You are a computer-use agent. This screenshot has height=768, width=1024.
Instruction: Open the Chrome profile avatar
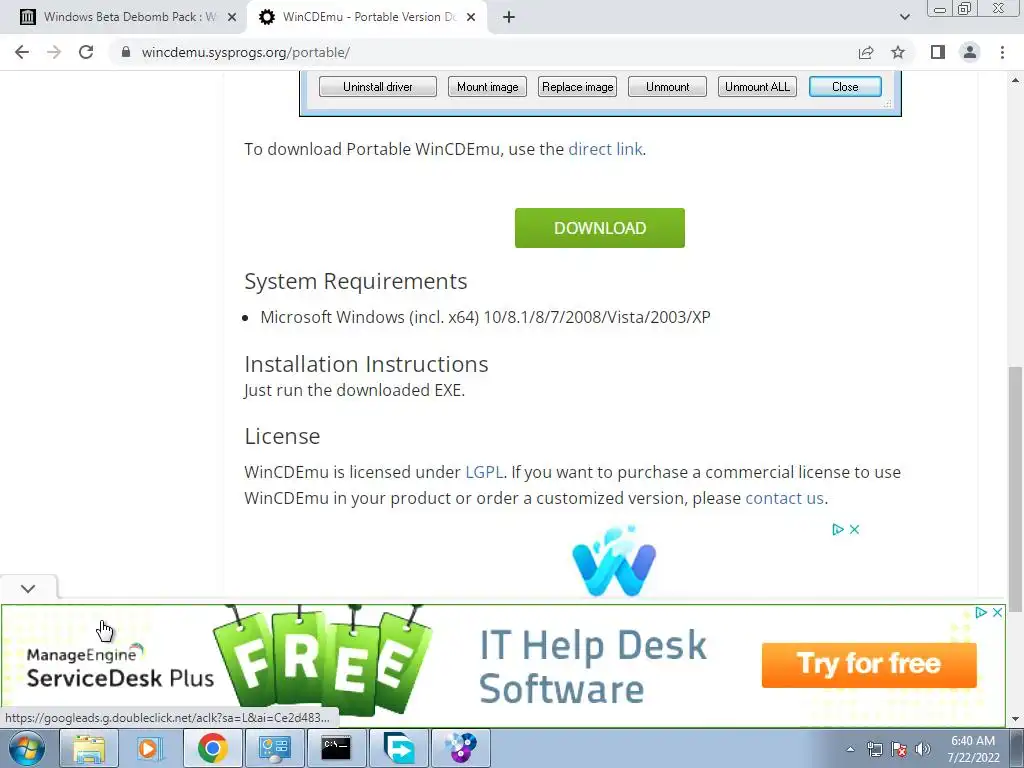coord(970,52)
